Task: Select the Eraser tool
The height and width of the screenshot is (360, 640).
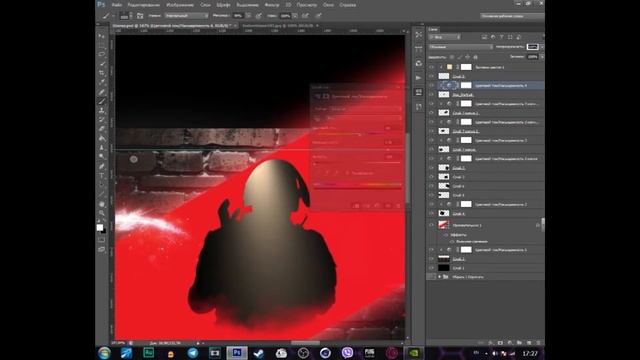Action: (x=102, y=129)
